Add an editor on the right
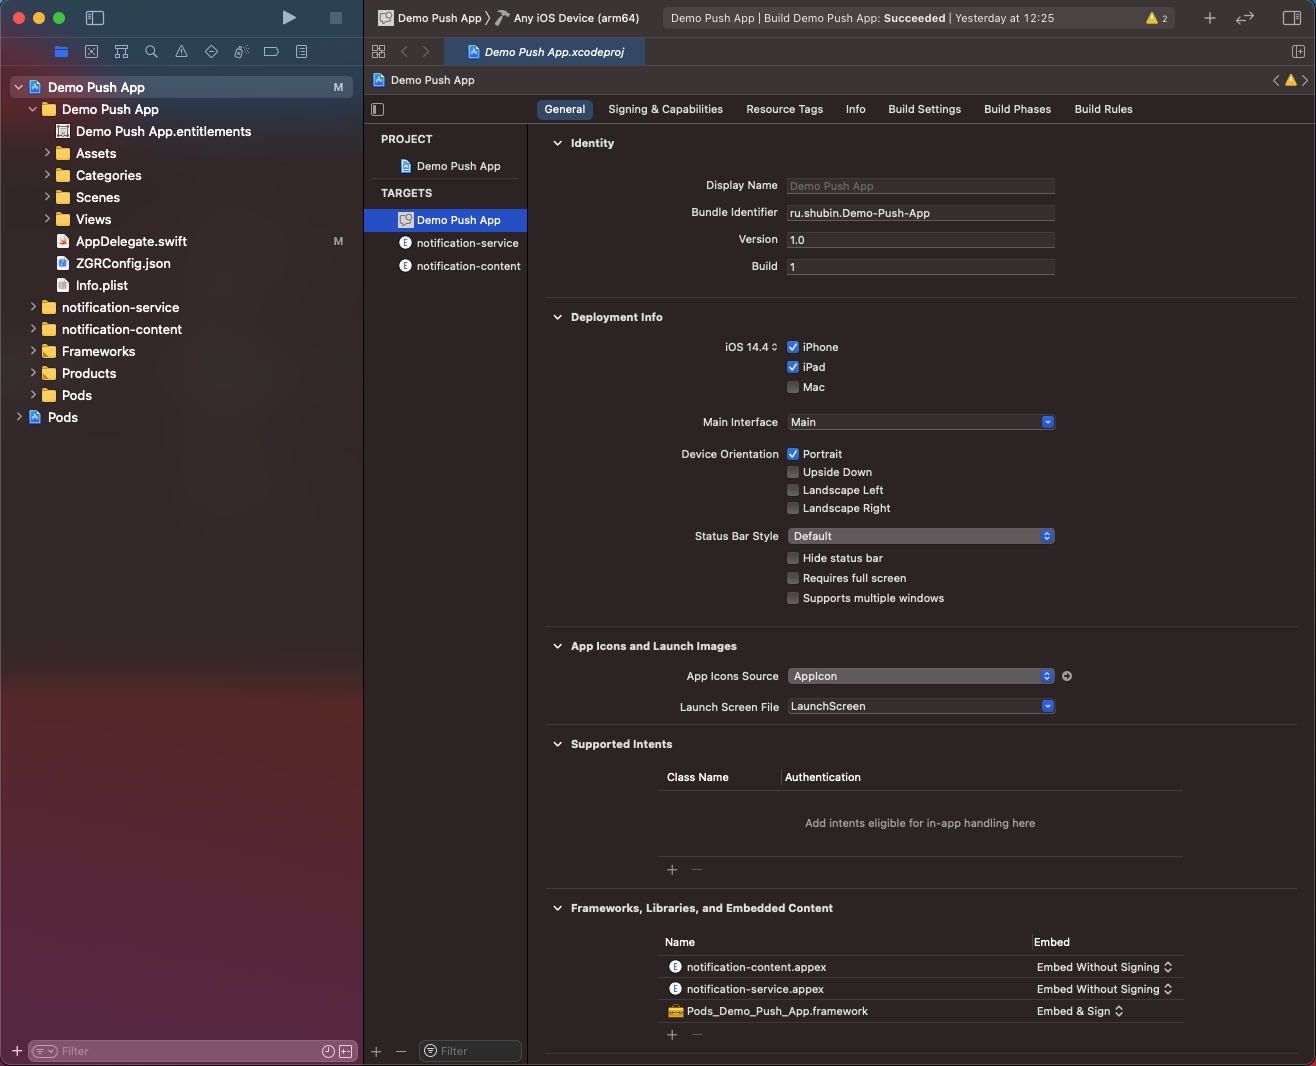Image resolution: width=1316 pixels, height=1066 pixels. click(1298, 51)
